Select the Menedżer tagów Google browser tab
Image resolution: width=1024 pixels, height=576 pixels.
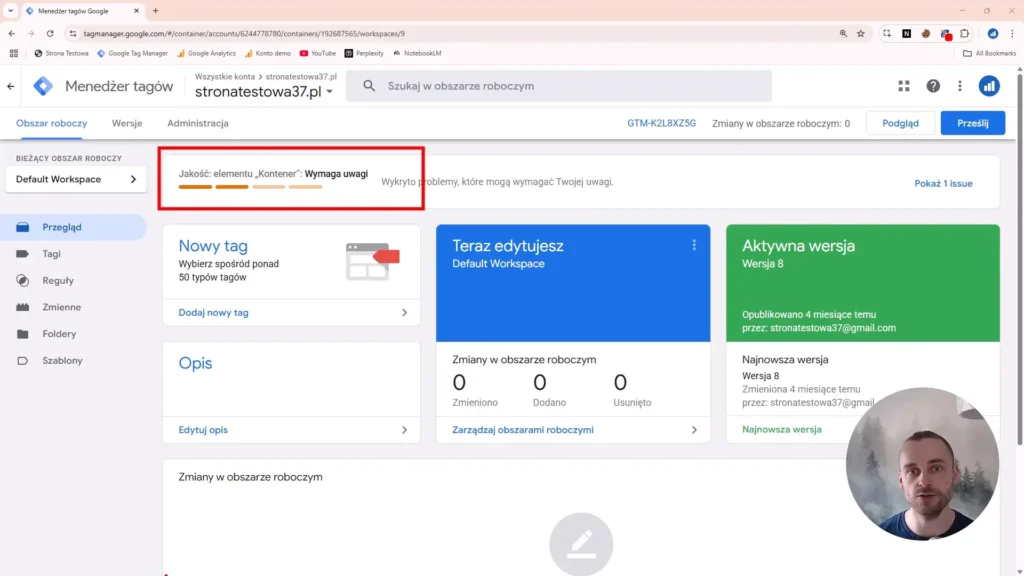point(82,11)
